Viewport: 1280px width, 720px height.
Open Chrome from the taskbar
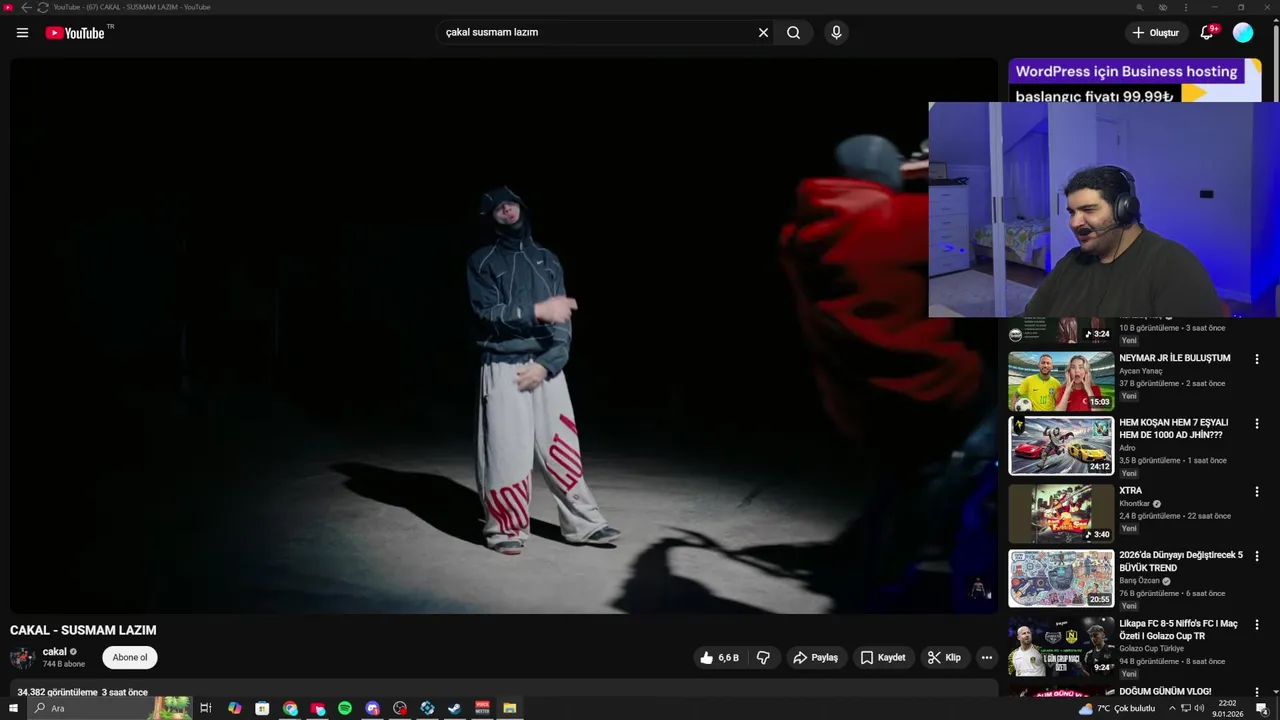[290, 708]
